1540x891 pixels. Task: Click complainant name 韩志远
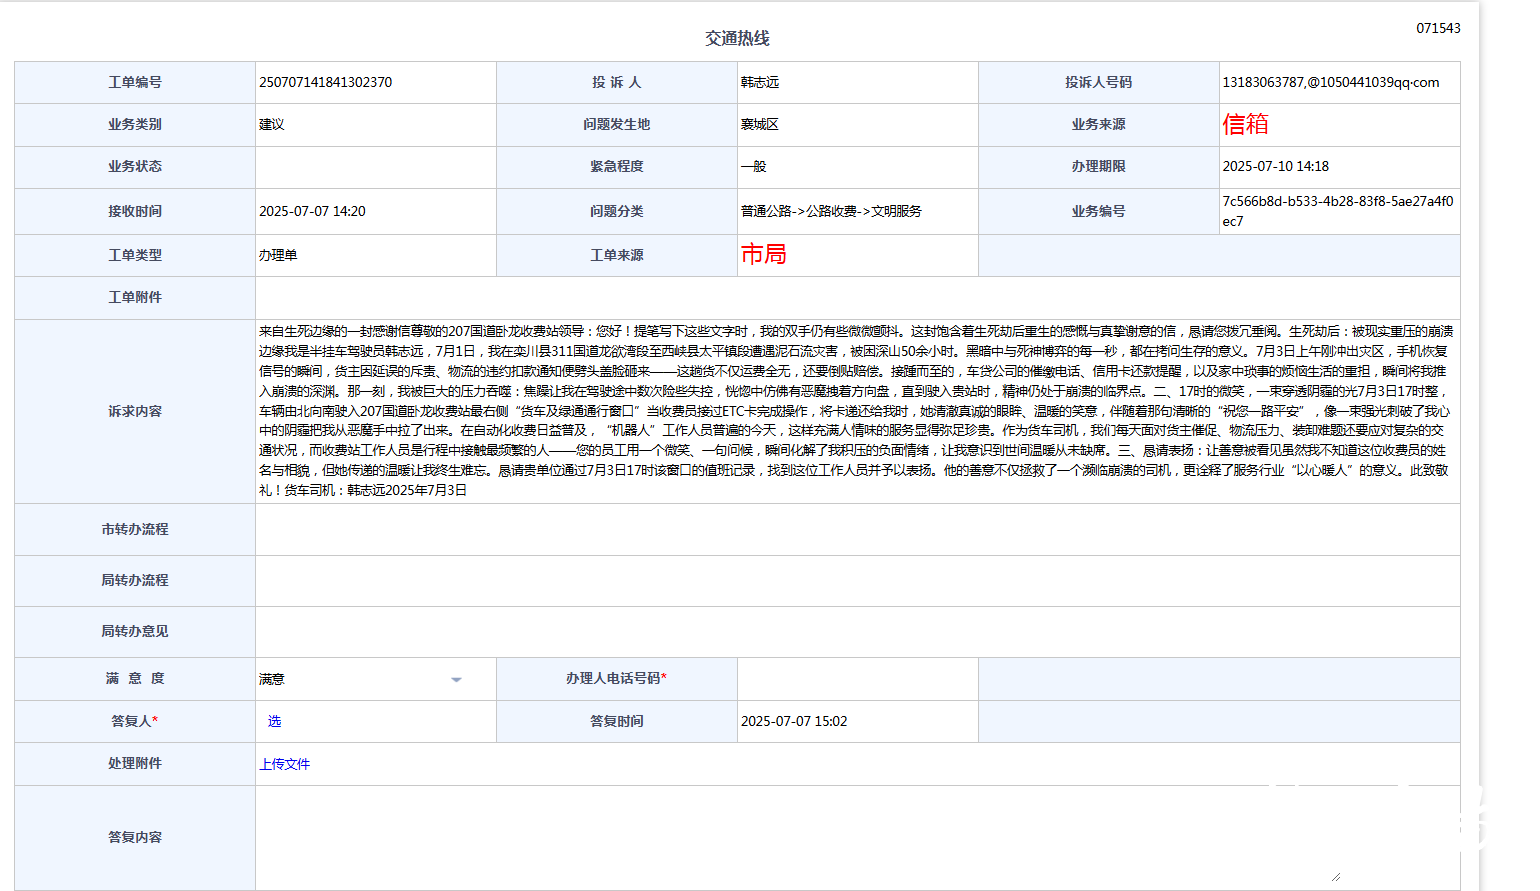pyautogui.click(x=760, y=82)
